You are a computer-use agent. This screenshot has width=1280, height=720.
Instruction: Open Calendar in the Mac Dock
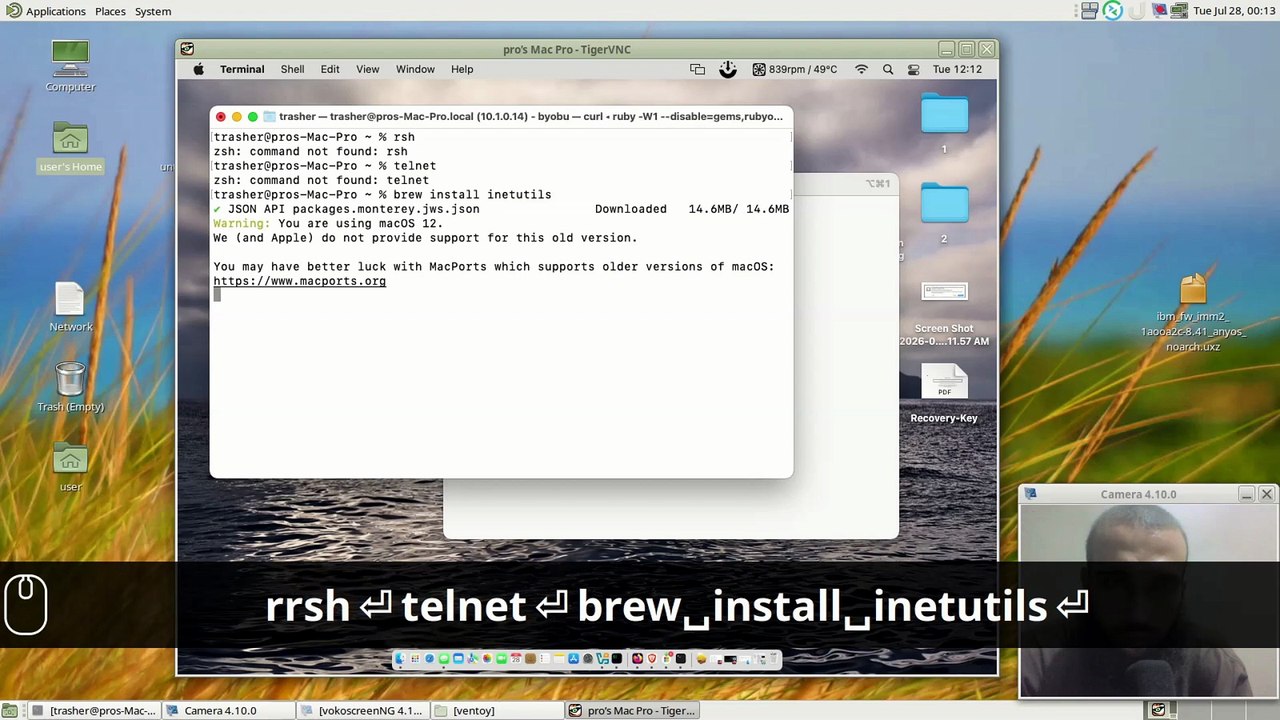516,659
